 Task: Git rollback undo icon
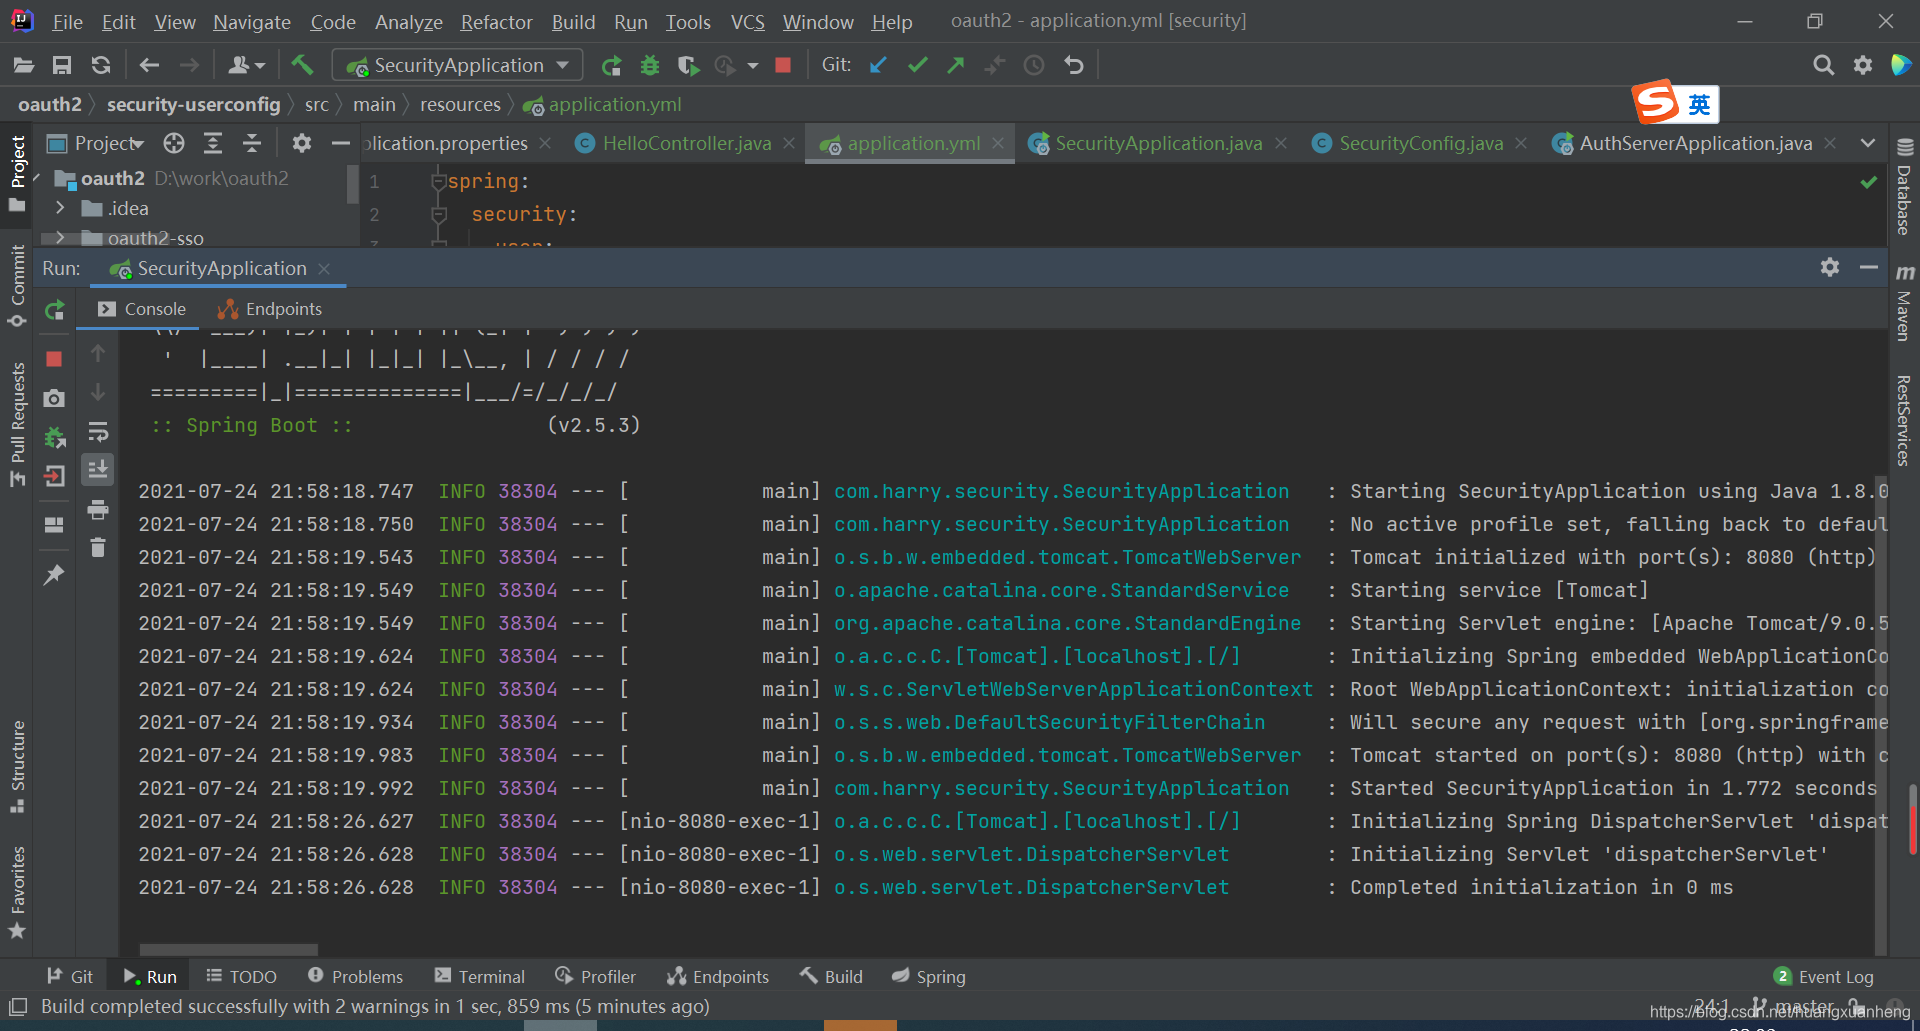coord(1074,66)
